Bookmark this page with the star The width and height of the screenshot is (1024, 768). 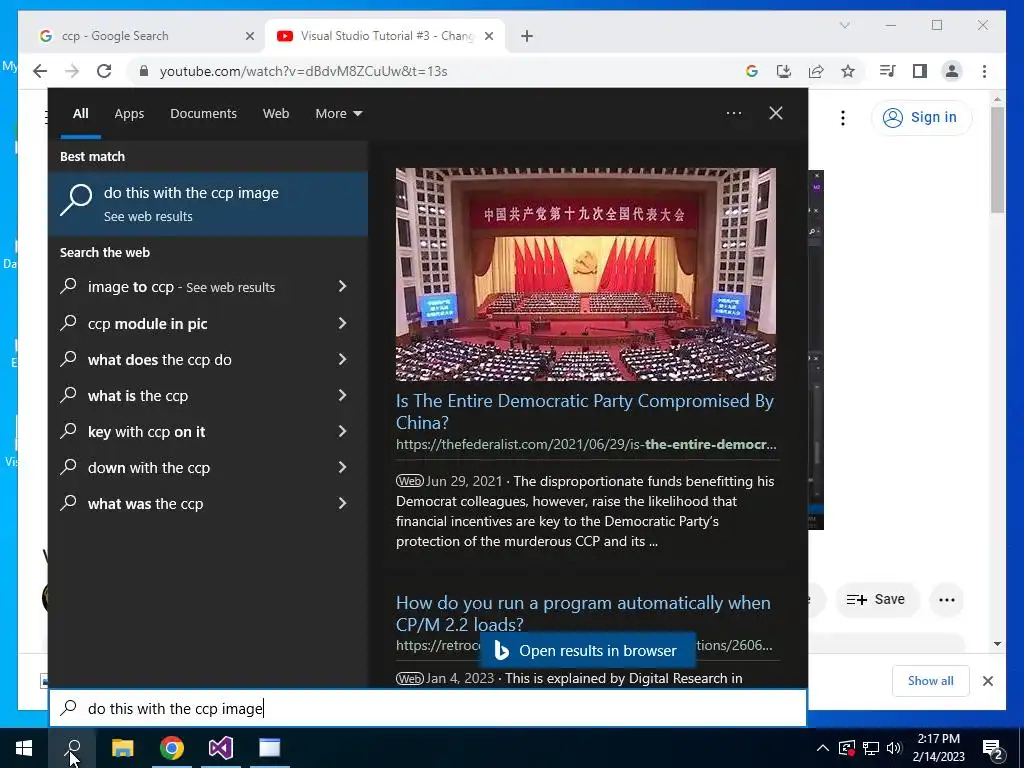click(848, 71)
